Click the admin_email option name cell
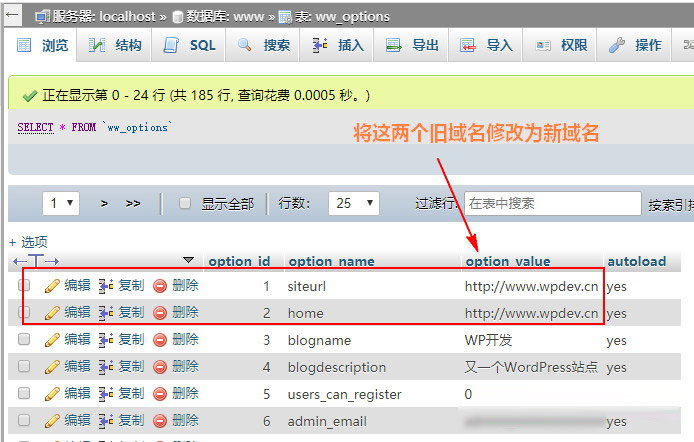Screen dimensions: 694x442 (327, 421)
